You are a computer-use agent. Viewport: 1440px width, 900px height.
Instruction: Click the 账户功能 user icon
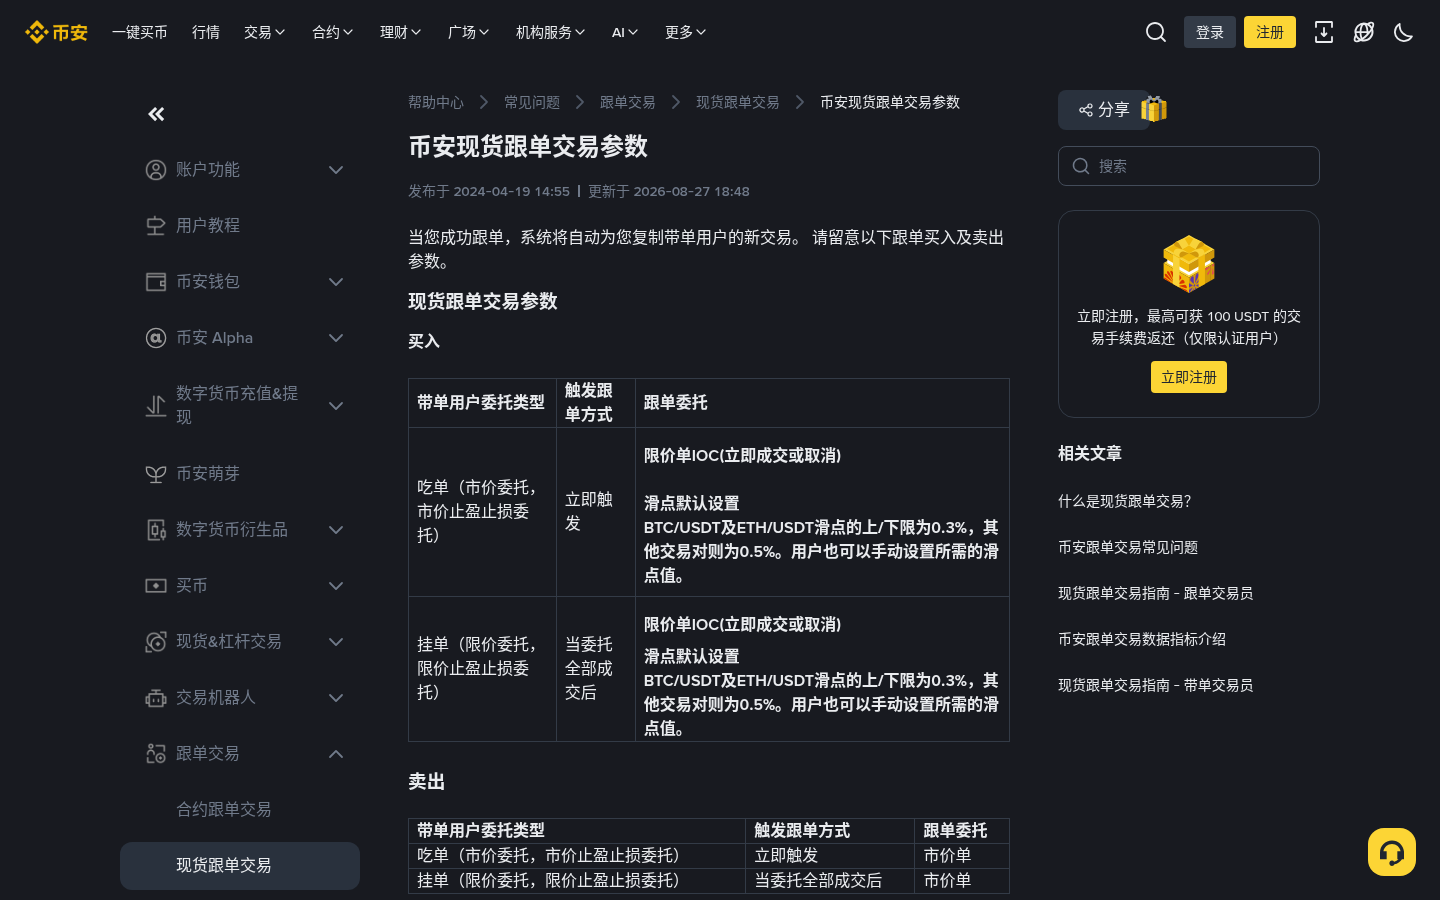click(x=156, y=170)
